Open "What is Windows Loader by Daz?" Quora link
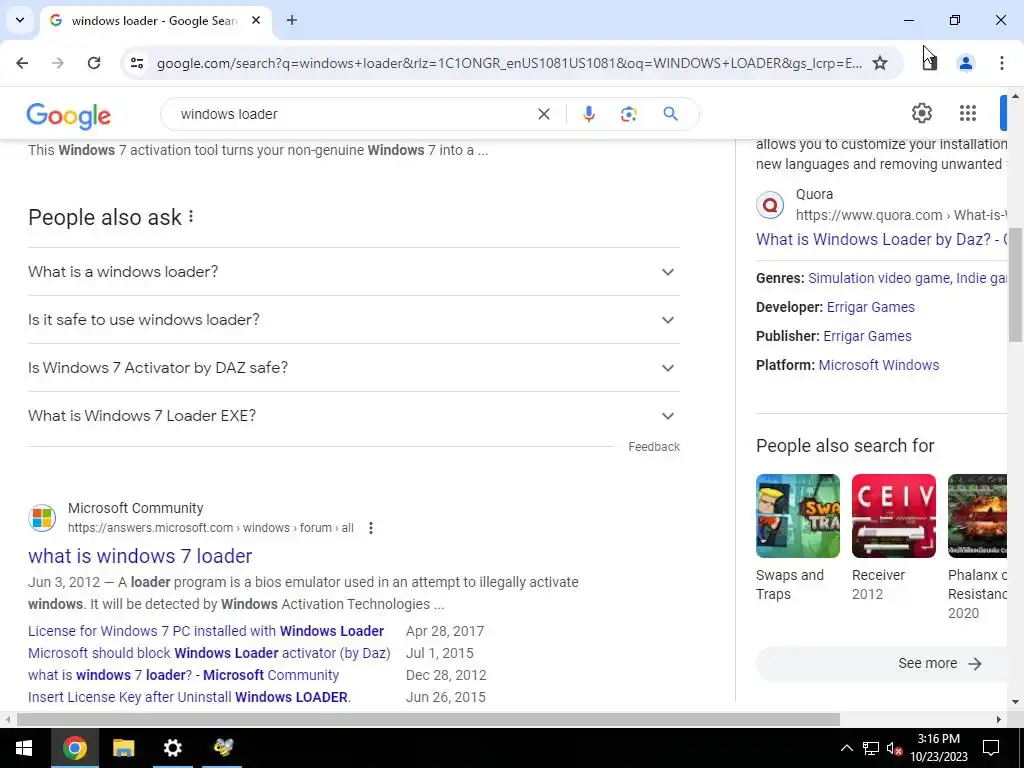The width and height of the screenshot is (1024, 768). click(x=881, y=239)
